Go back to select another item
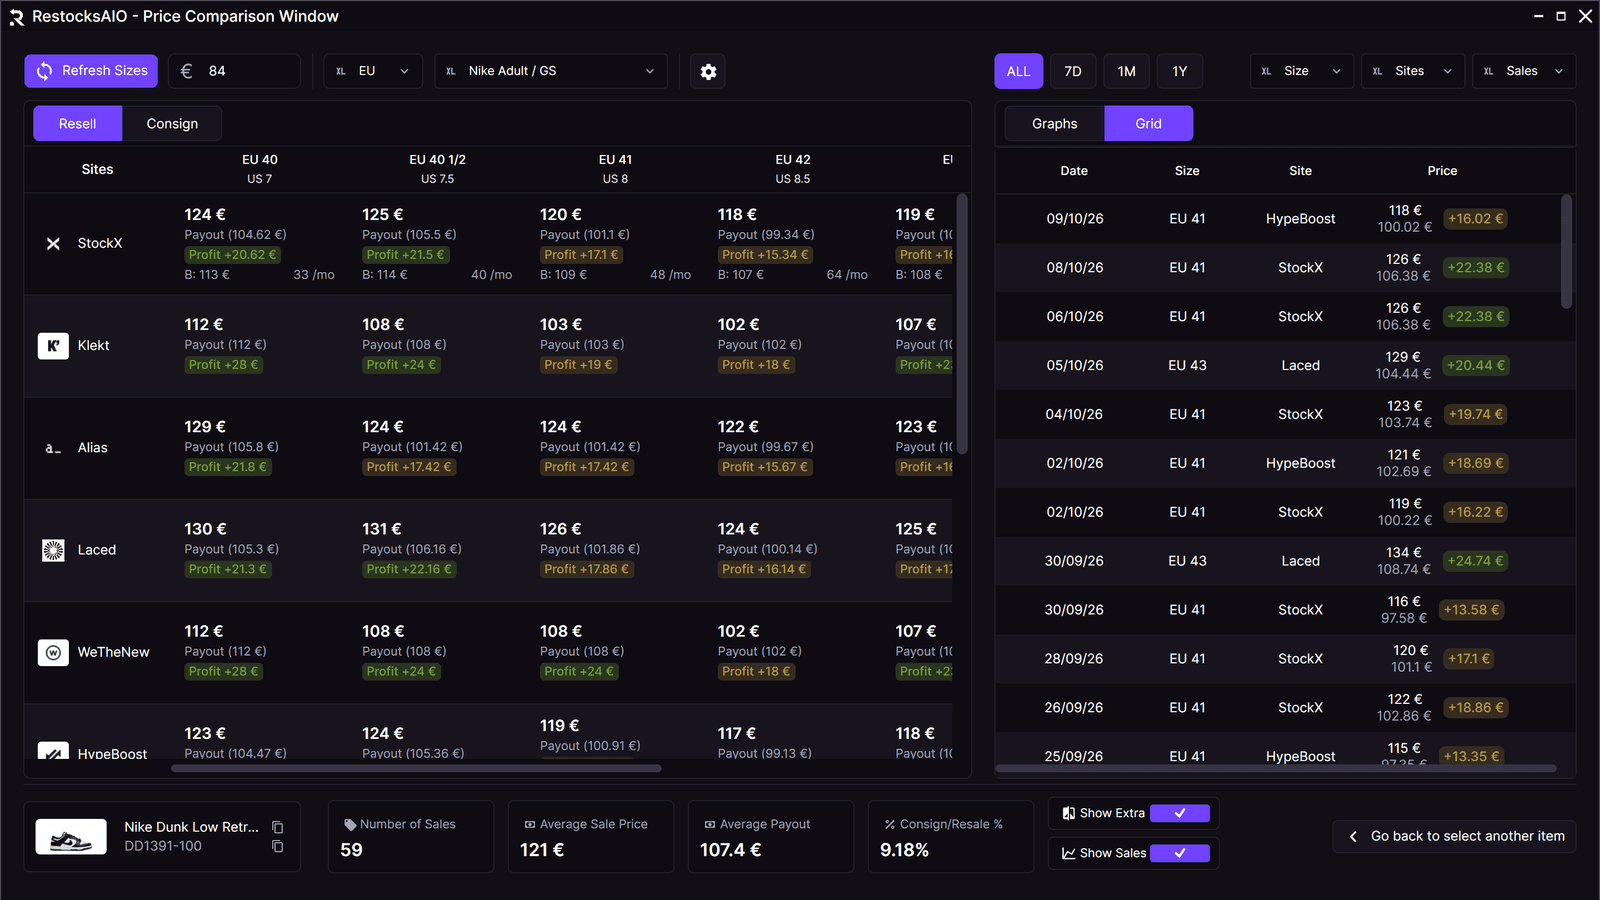Viewport: 1600px width, 900px height. point(1454,836)
